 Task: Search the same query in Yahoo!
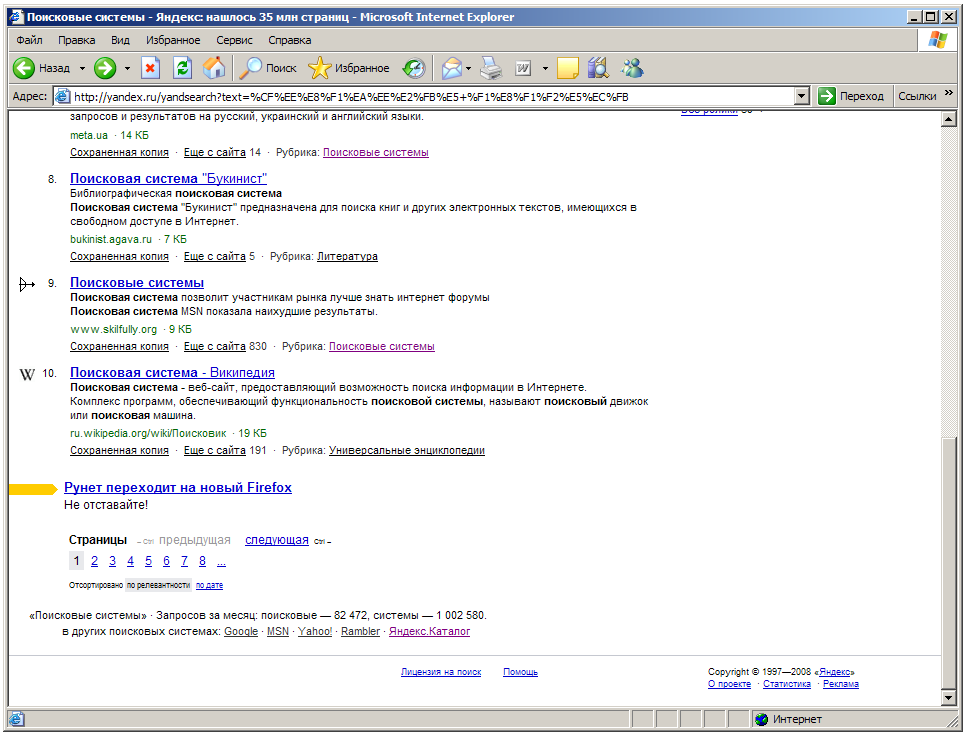pyautogui.click(x=315, y=632)
